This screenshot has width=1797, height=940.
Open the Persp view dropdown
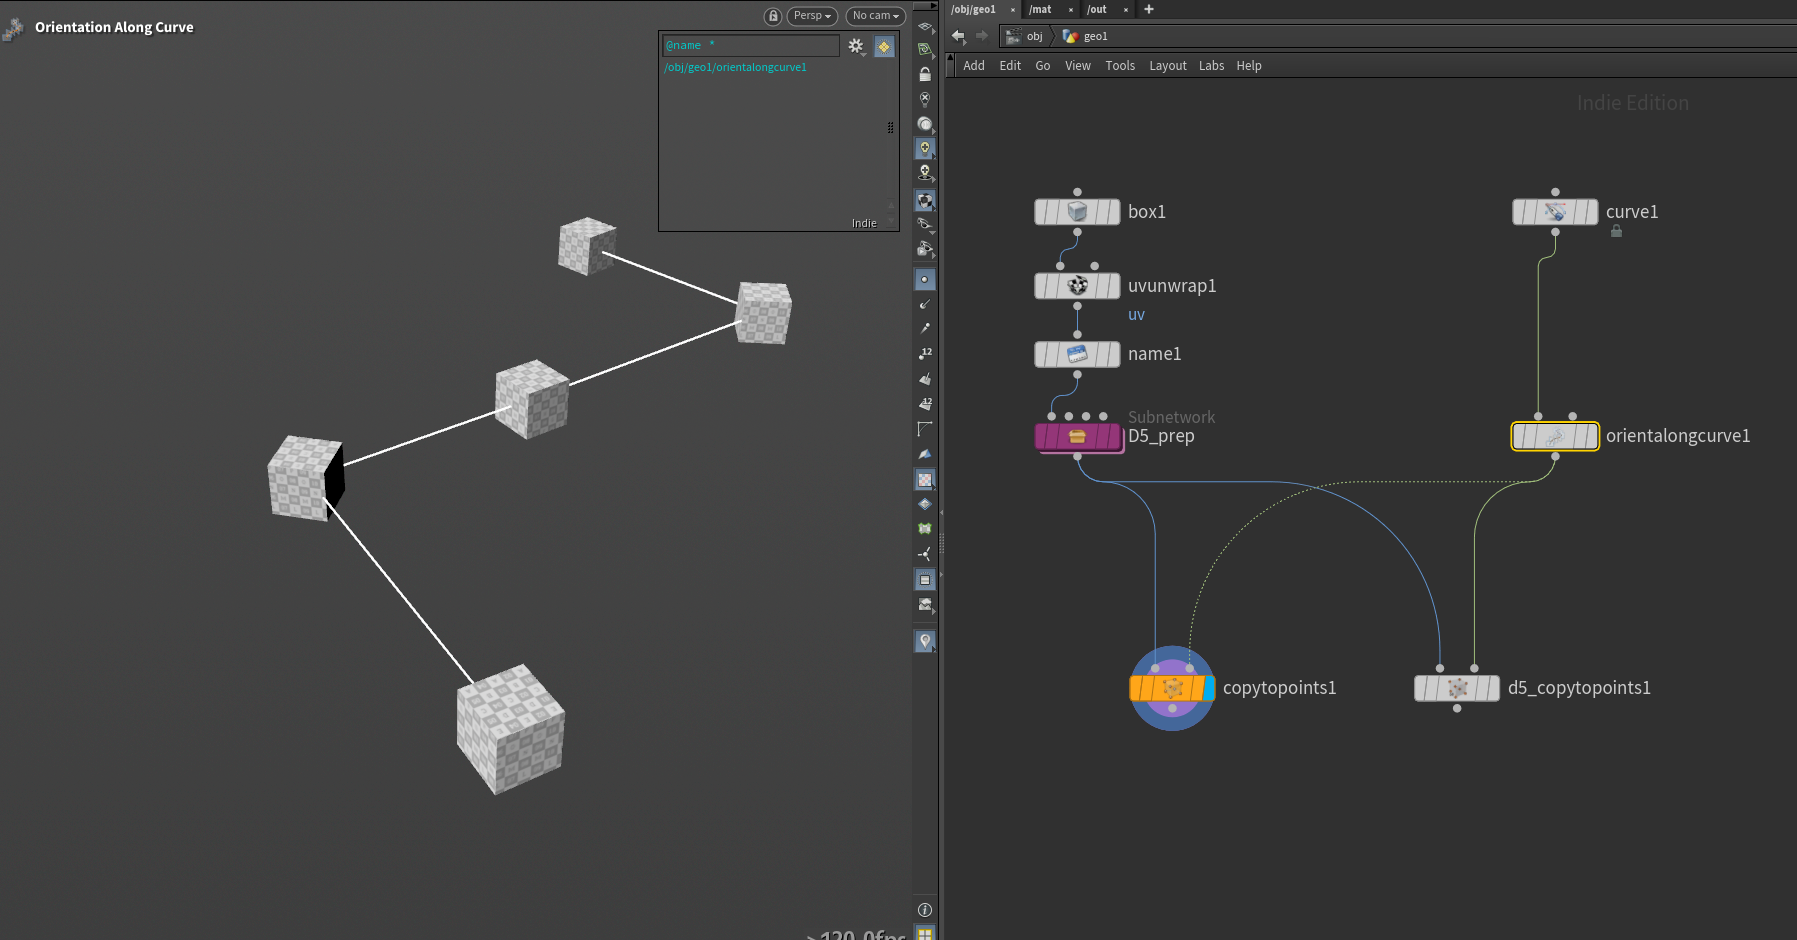[812, 16]
